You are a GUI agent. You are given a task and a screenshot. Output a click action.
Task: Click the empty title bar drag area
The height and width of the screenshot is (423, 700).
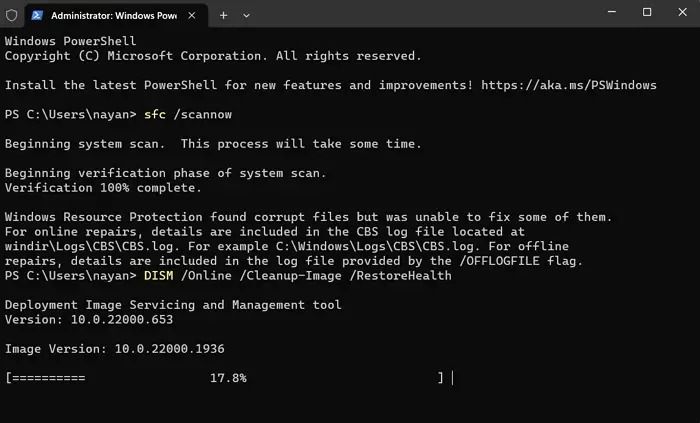click(x=420, y=14)
